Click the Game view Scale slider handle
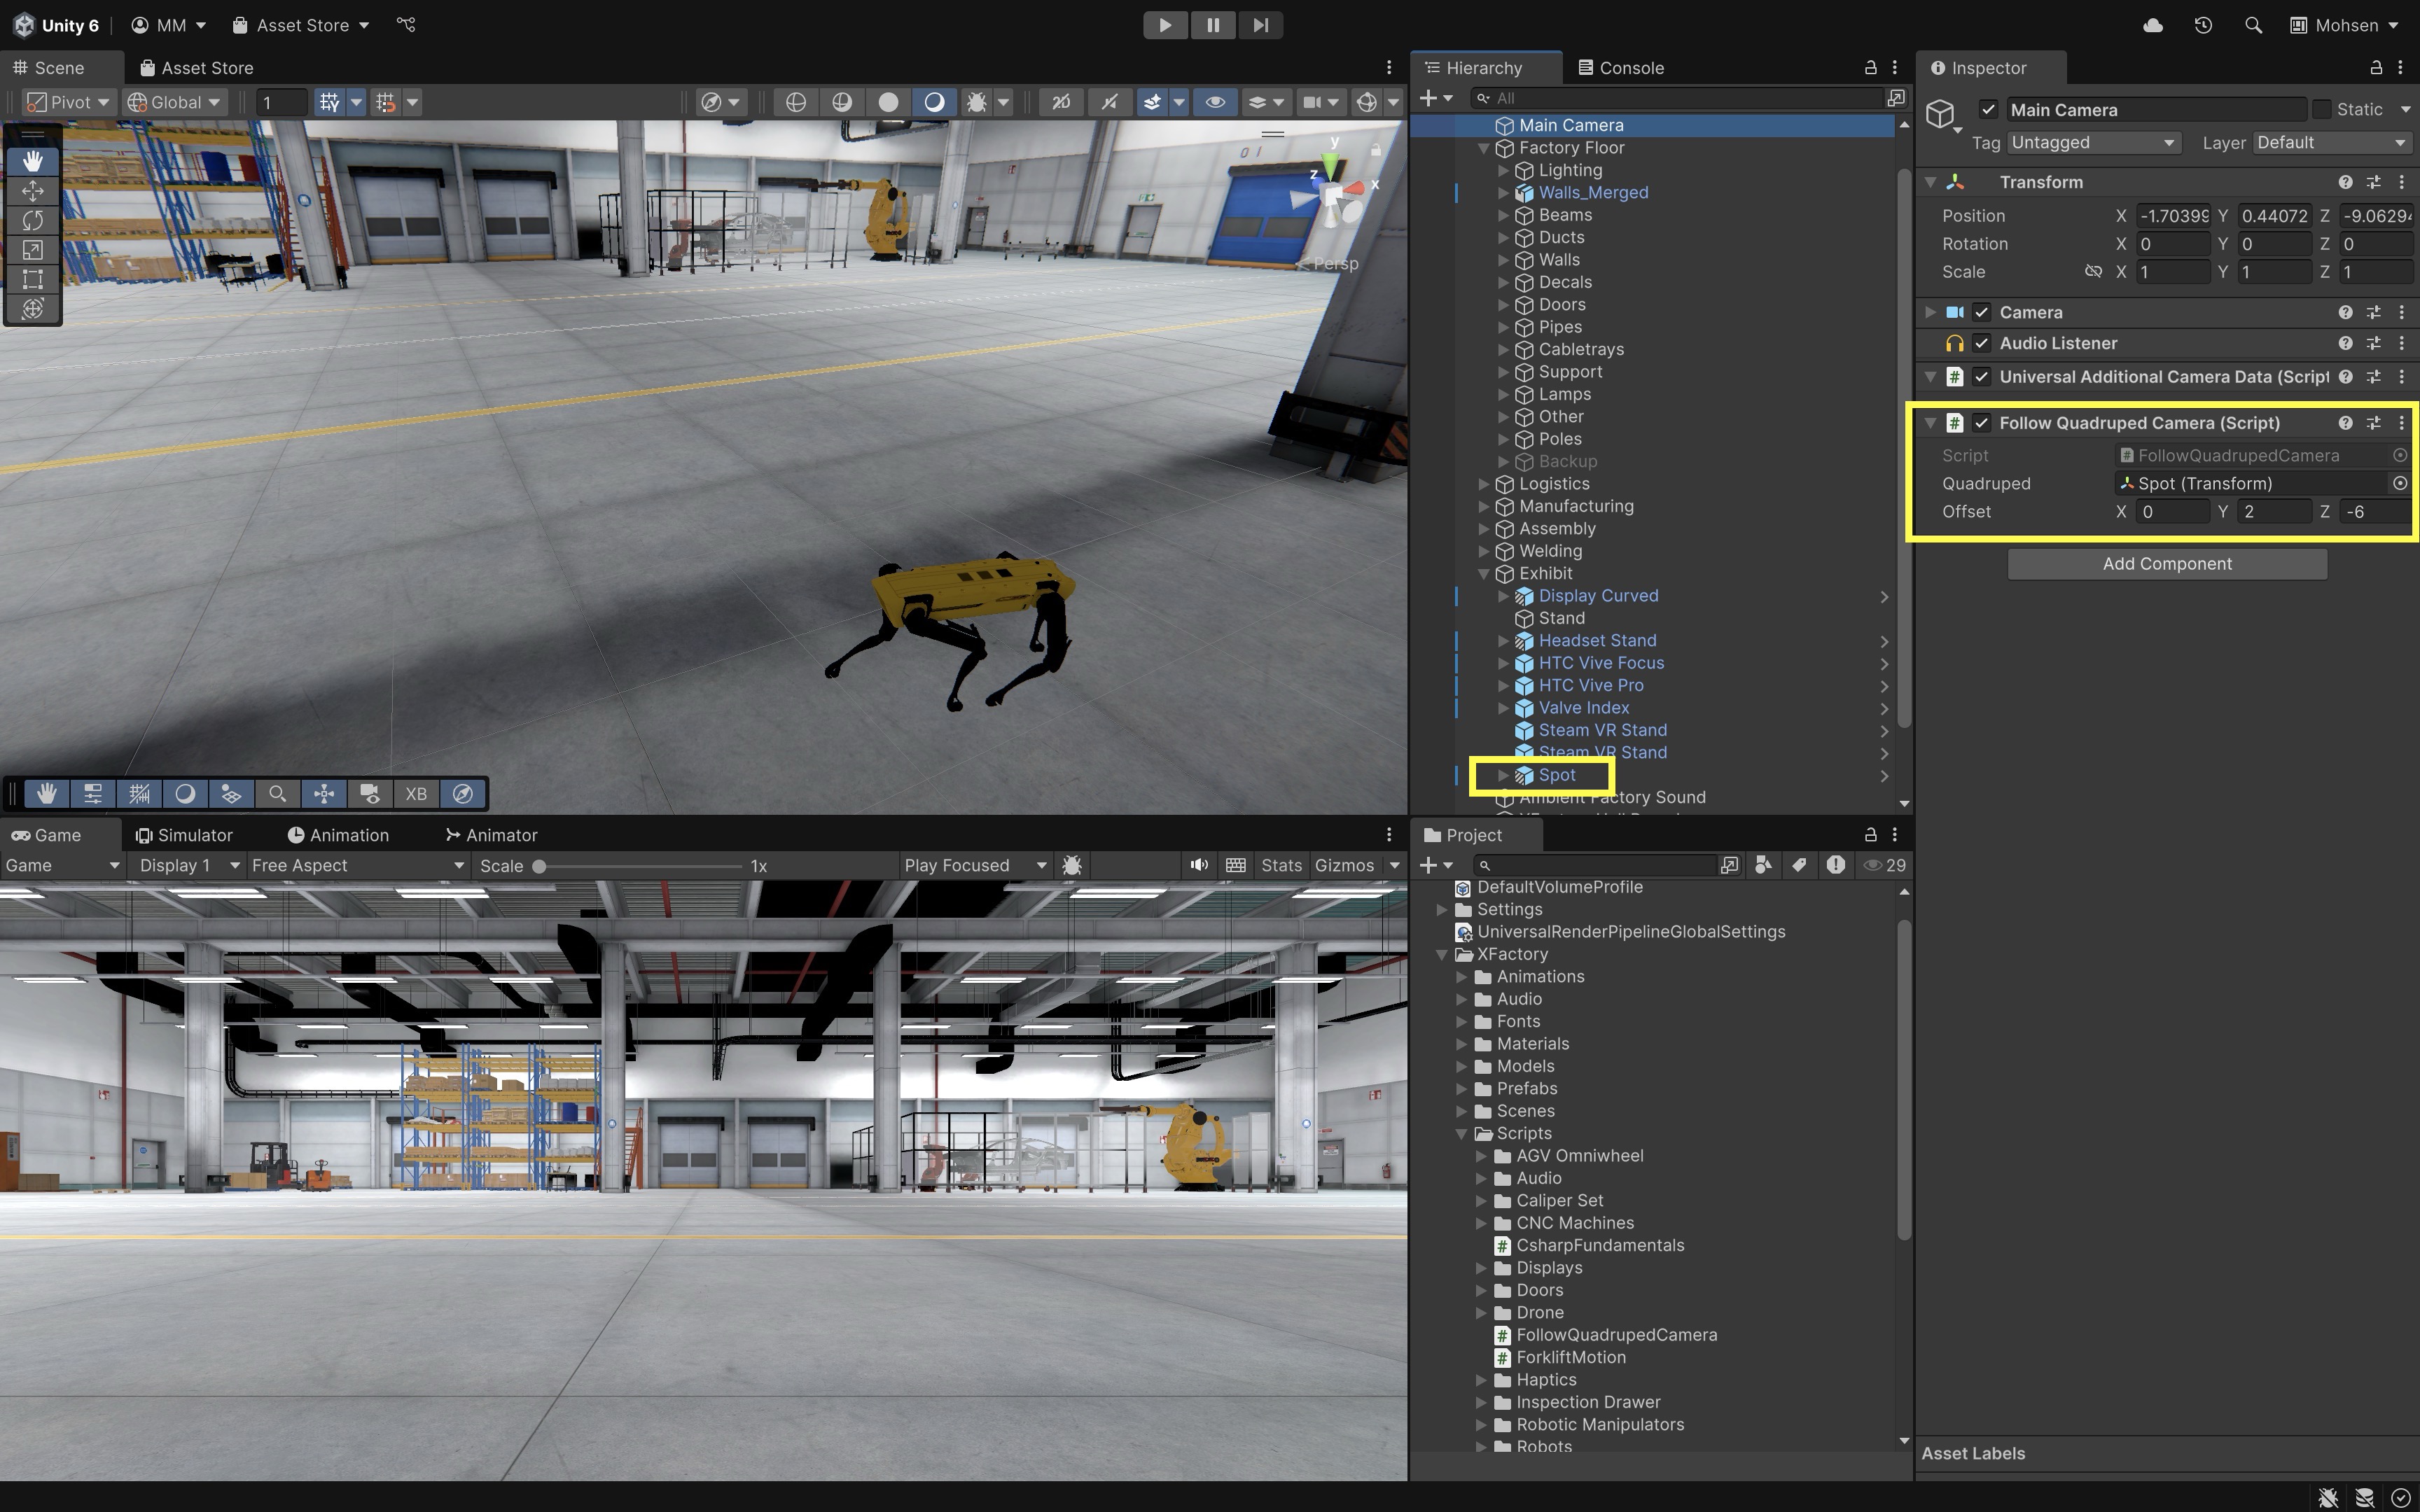The image size is (2420, 1512). (539, 866)
